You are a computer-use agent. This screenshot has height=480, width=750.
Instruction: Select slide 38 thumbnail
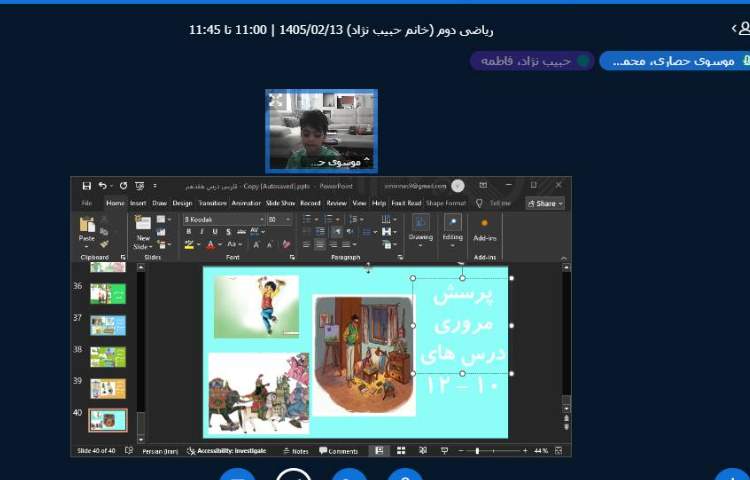tap(108, 357)
